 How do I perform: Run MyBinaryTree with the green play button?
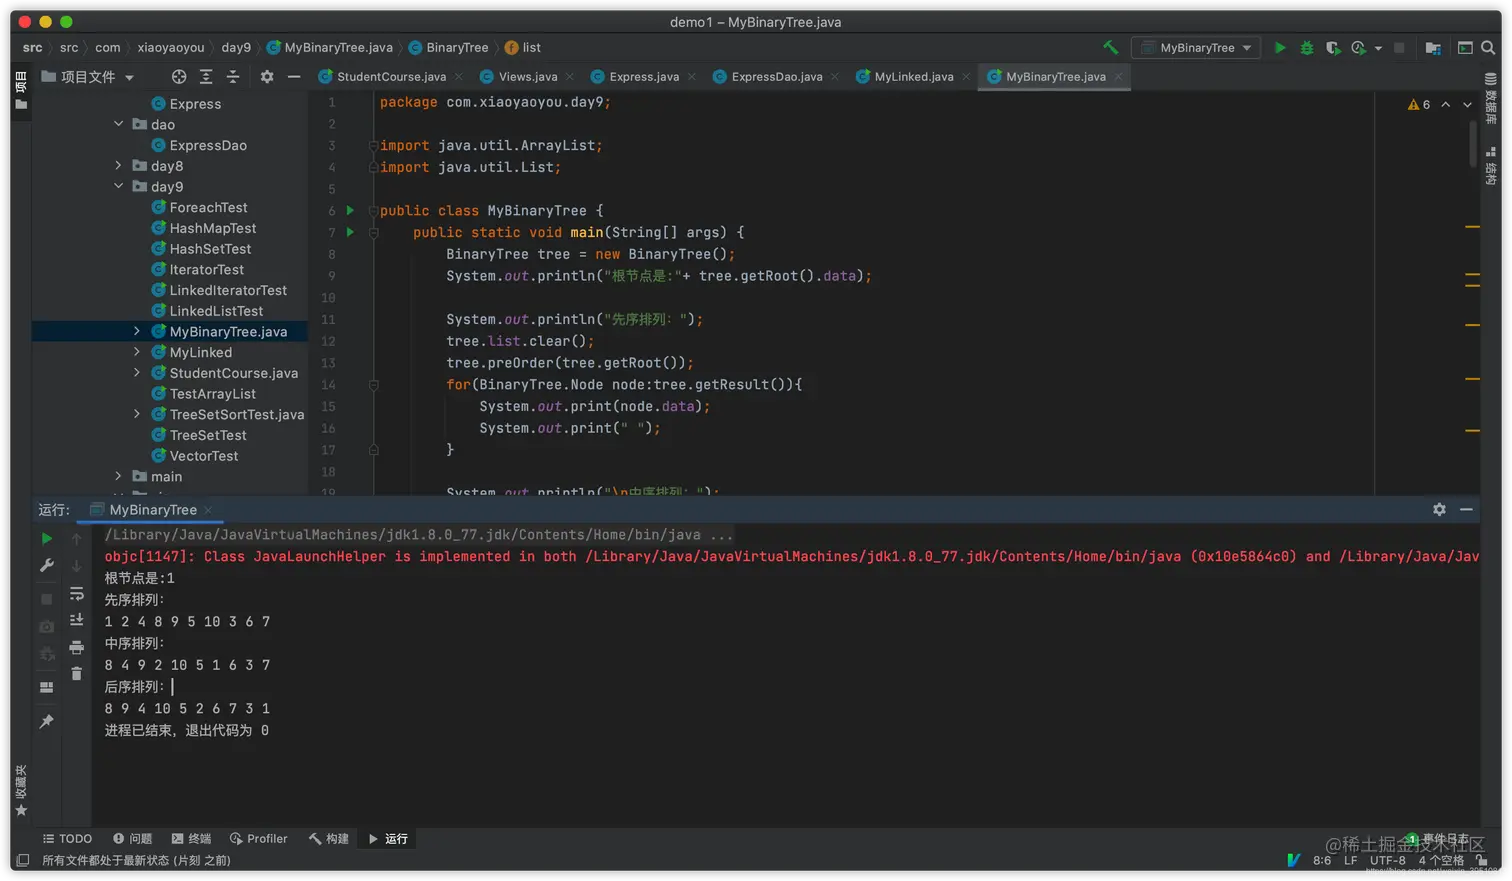click(x=1280, y=47)
